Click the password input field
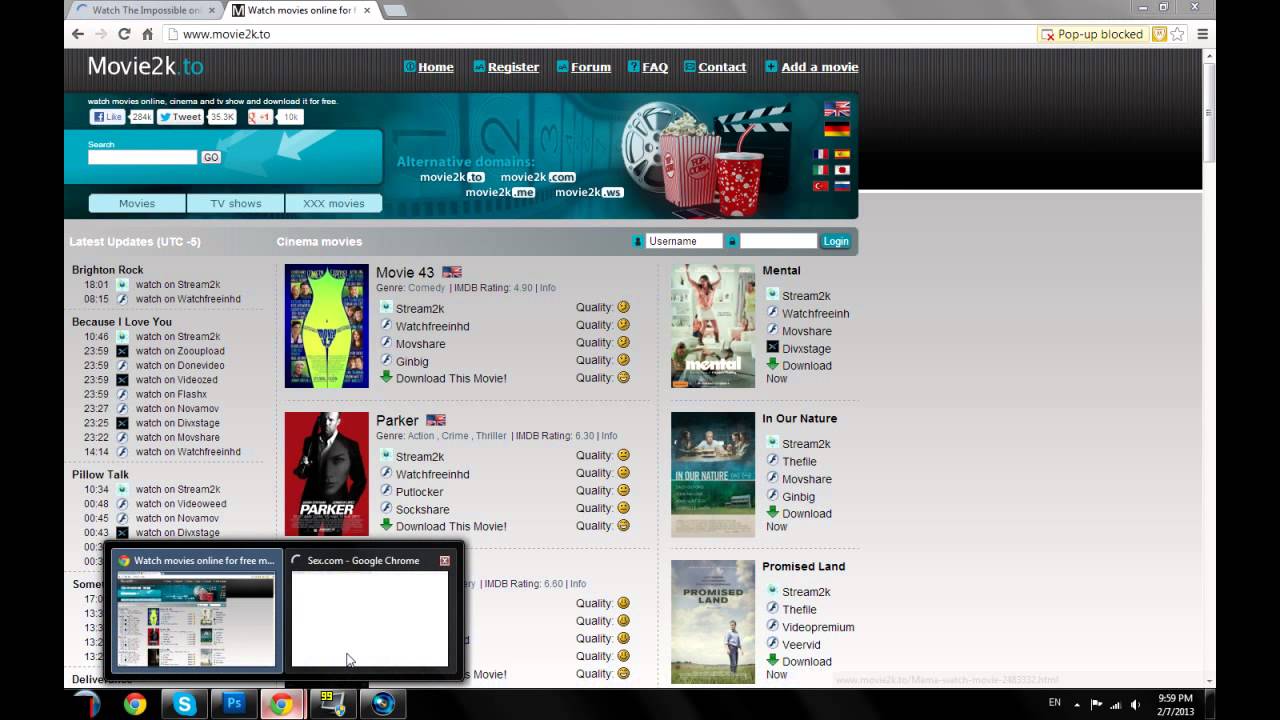1280x720 pixels. [778, 241]
